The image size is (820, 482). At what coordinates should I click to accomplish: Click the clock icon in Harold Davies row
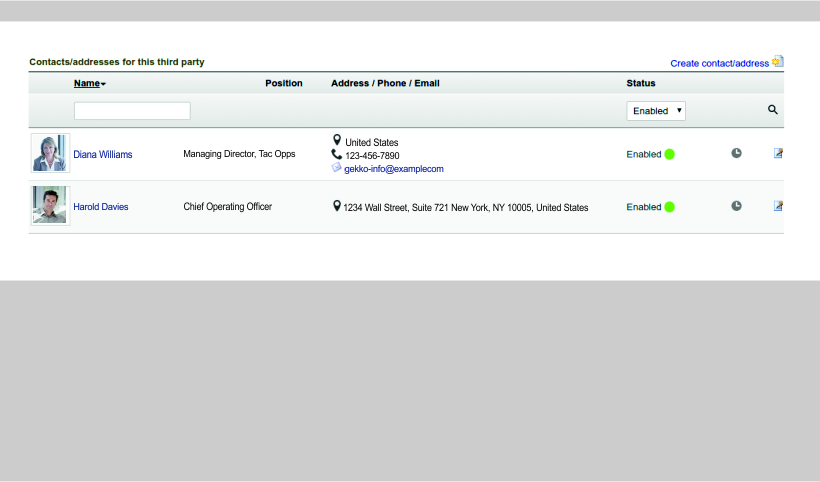736,206
